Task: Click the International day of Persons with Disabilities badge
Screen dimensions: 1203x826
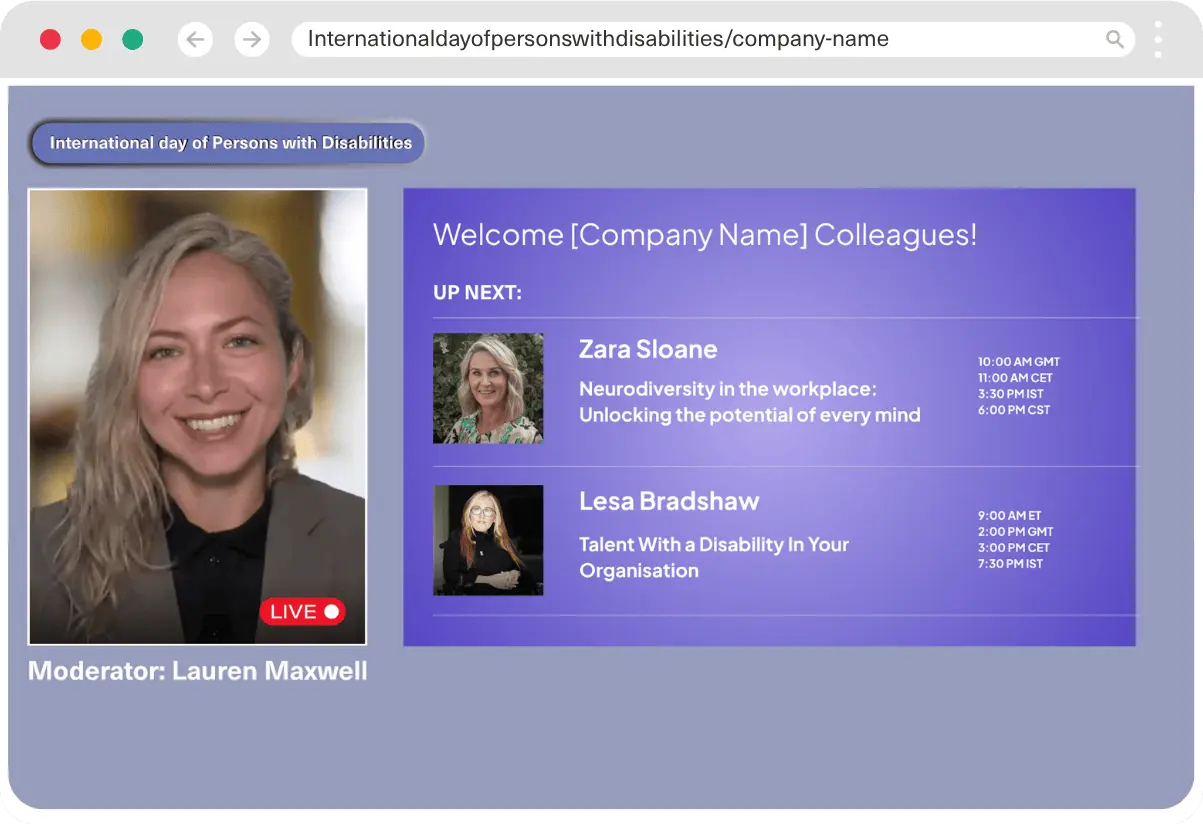Action: click(229, 143)
